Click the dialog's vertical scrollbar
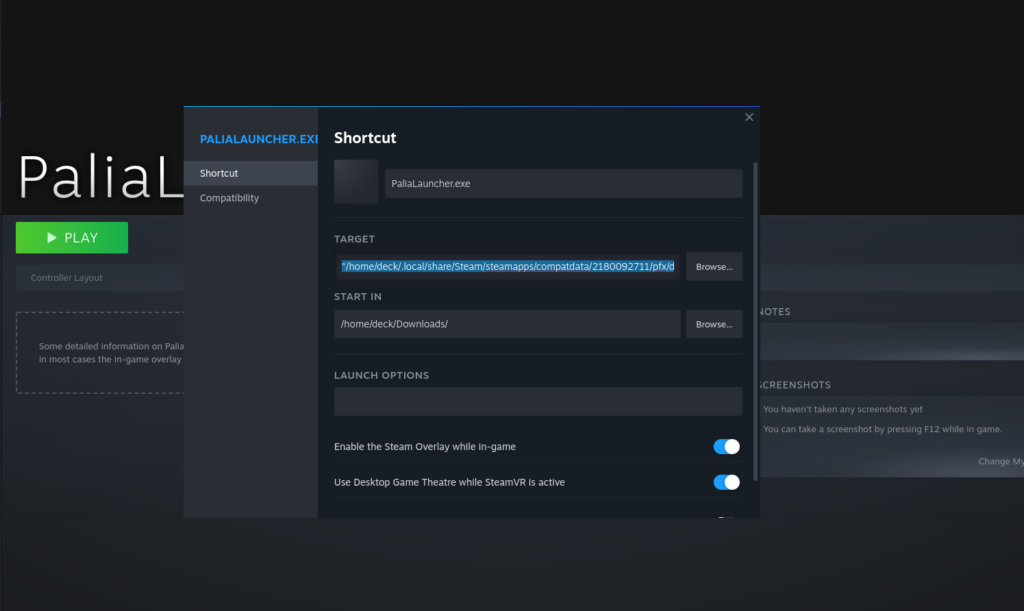 pyautogui.click(x=756, y=322)
